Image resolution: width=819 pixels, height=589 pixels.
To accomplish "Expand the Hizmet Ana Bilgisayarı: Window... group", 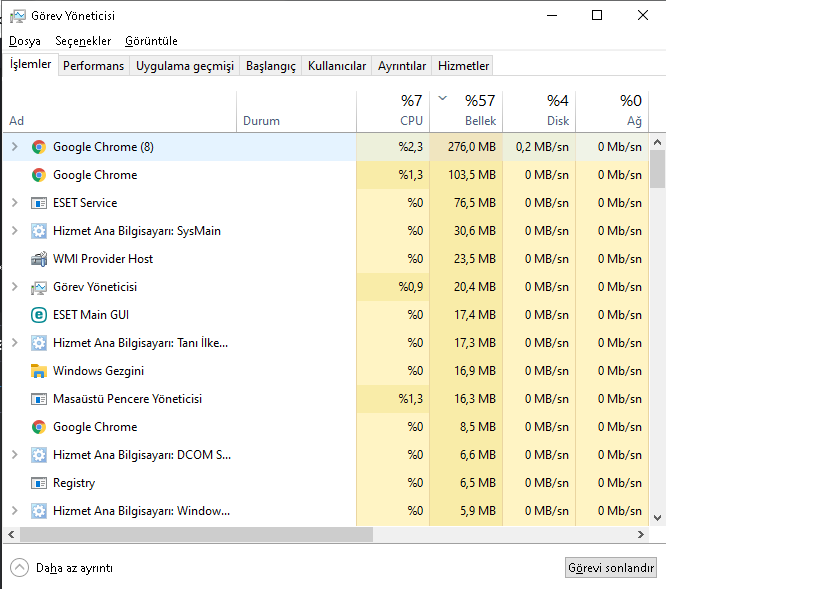I will (15, 511).
